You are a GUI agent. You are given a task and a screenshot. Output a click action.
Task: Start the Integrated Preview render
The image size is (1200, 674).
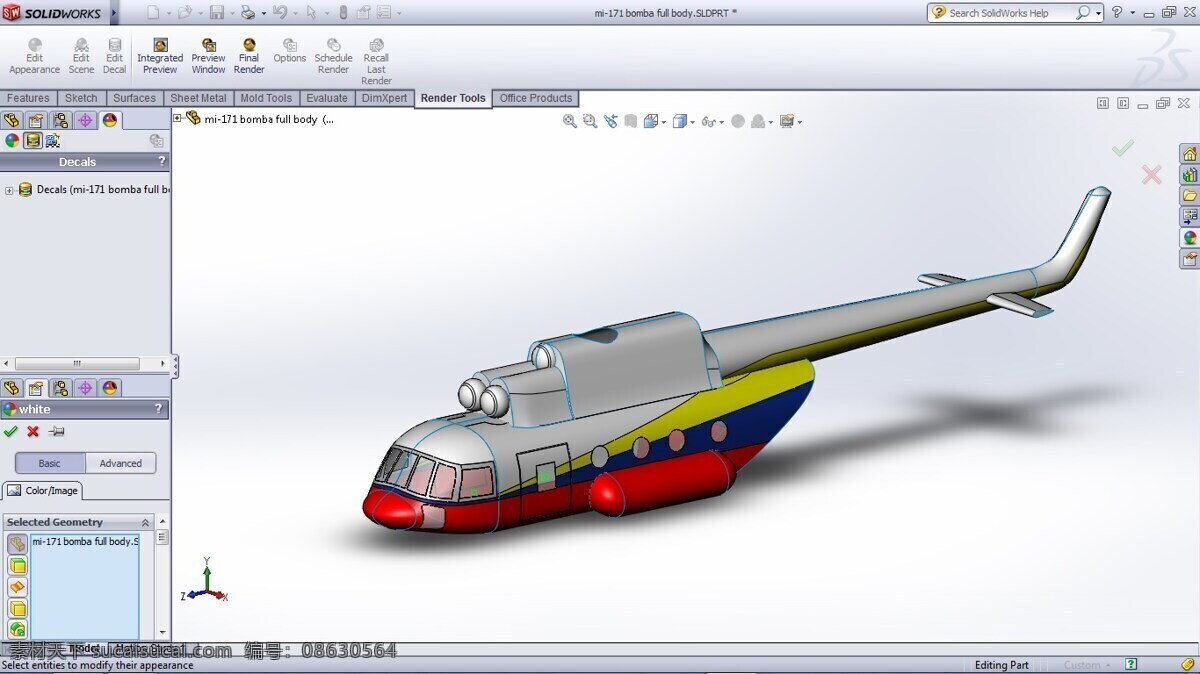click(x=160, y=56)
